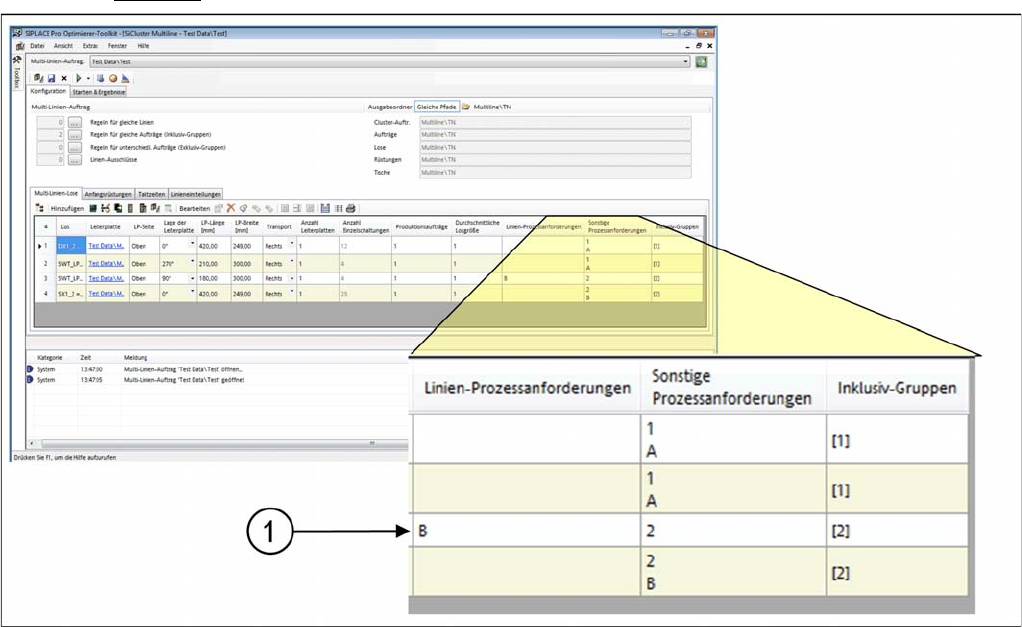The width and height of the screenshot is (1022, 627).
Task: Open the Test Data link in row 2
Action: [x=106, y=264]
